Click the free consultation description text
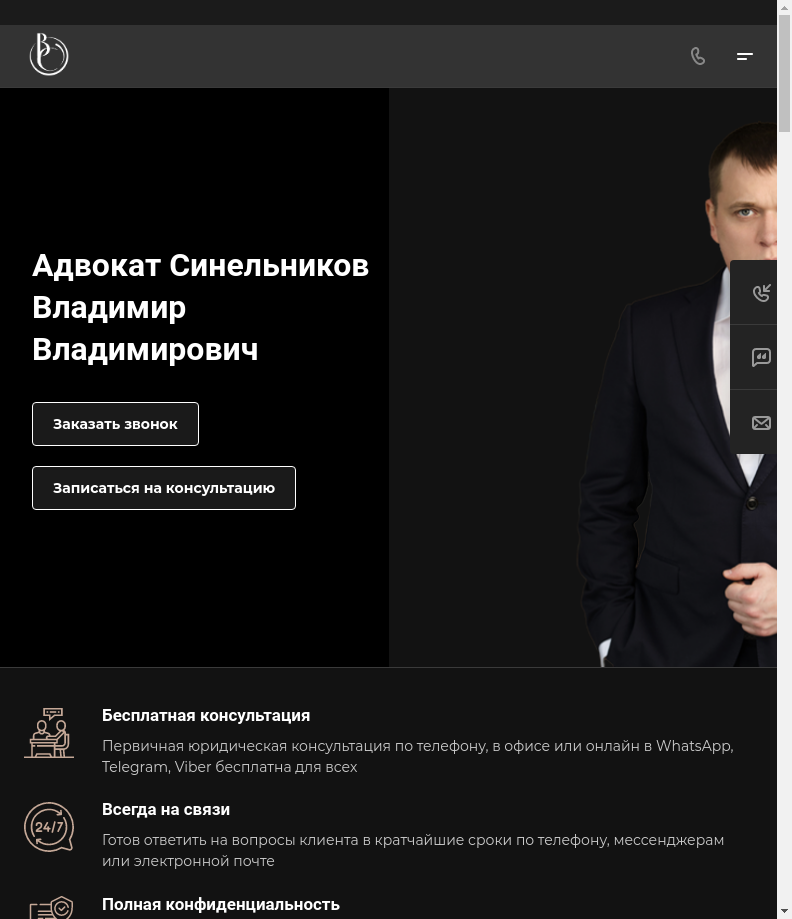The image size is (792, 919). (x=418, y=756)
